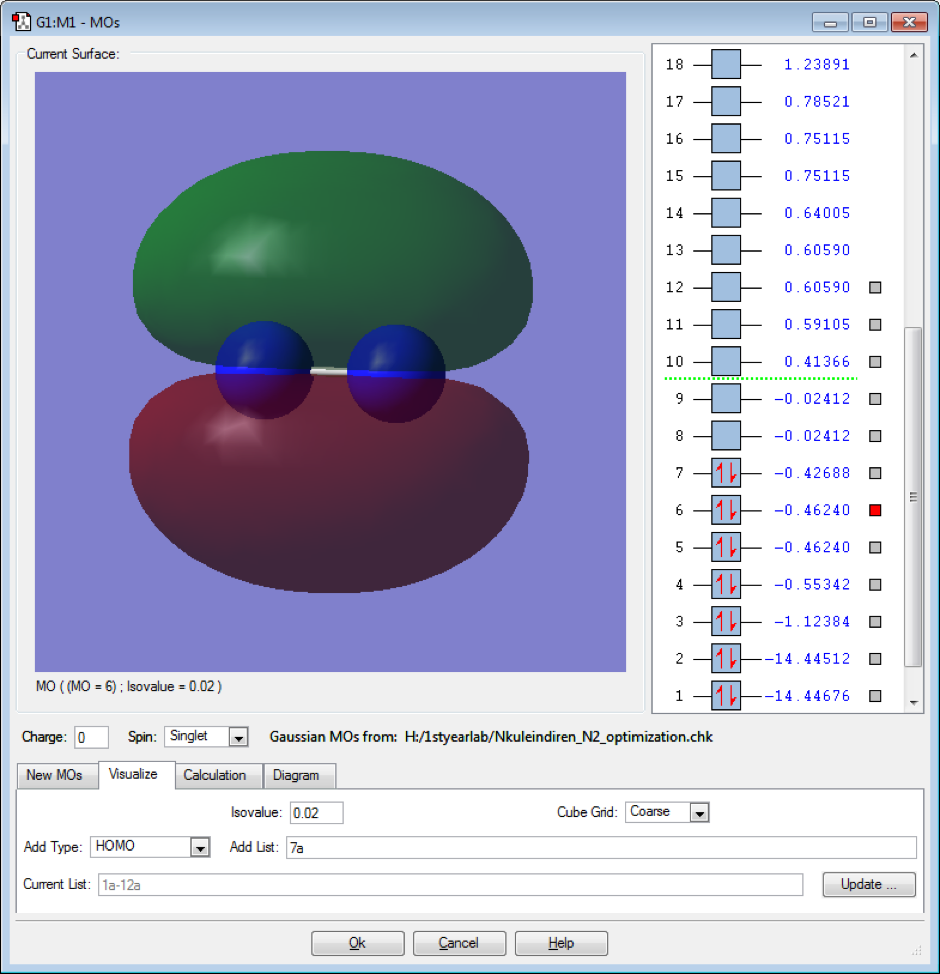Click energy value -14.44676
The width and height of the screenshot is (940, 974).
point(807,696)
